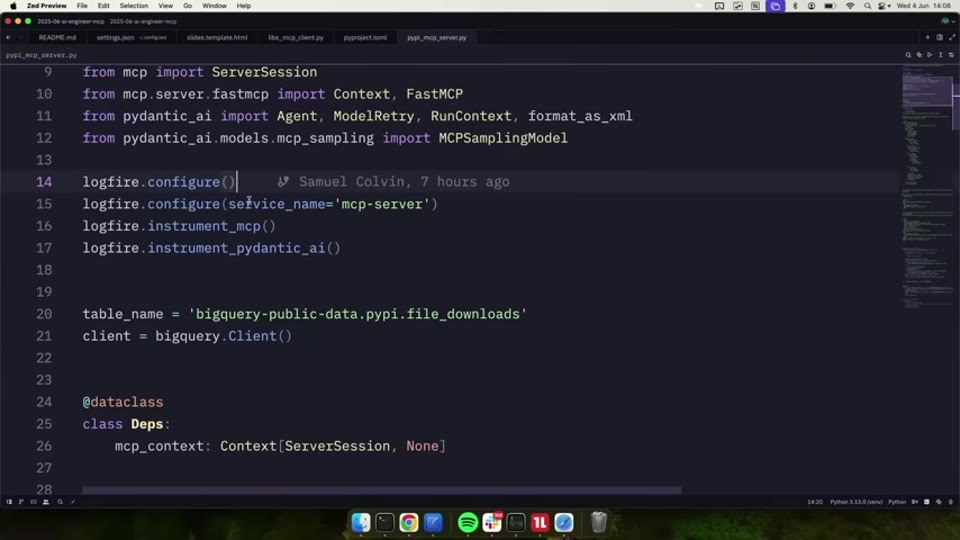The height and width of the screenshot is (540, 960).
Task: Switch to the README.md tab
Action: (x=58, y=37)
